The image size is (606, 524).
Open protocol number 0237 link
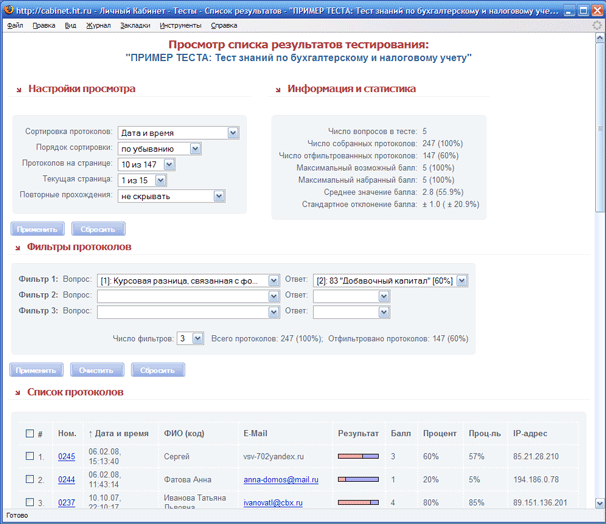click(66, 502)
